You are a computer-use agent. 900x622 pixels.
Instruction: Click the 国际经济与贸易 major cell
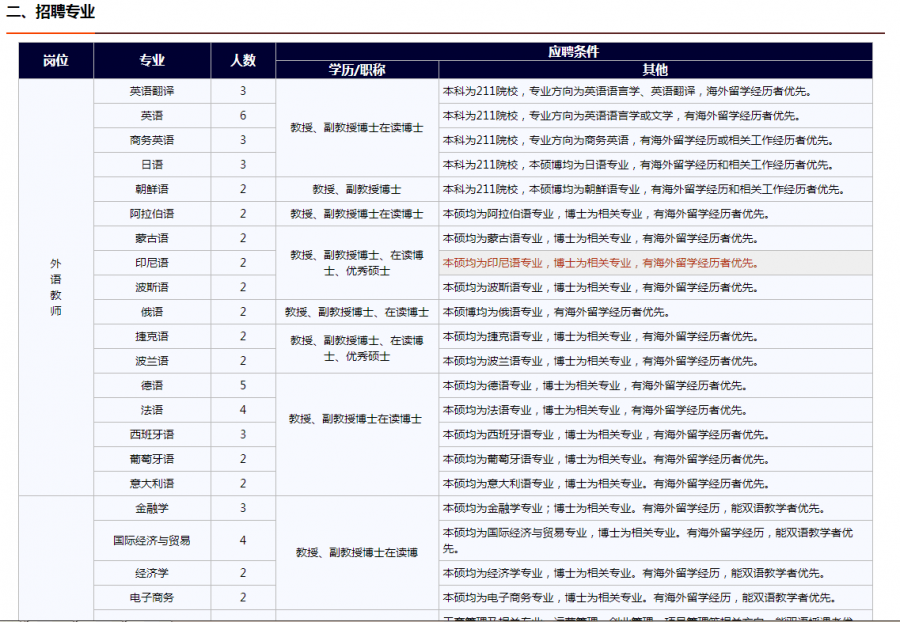[152, 540]
